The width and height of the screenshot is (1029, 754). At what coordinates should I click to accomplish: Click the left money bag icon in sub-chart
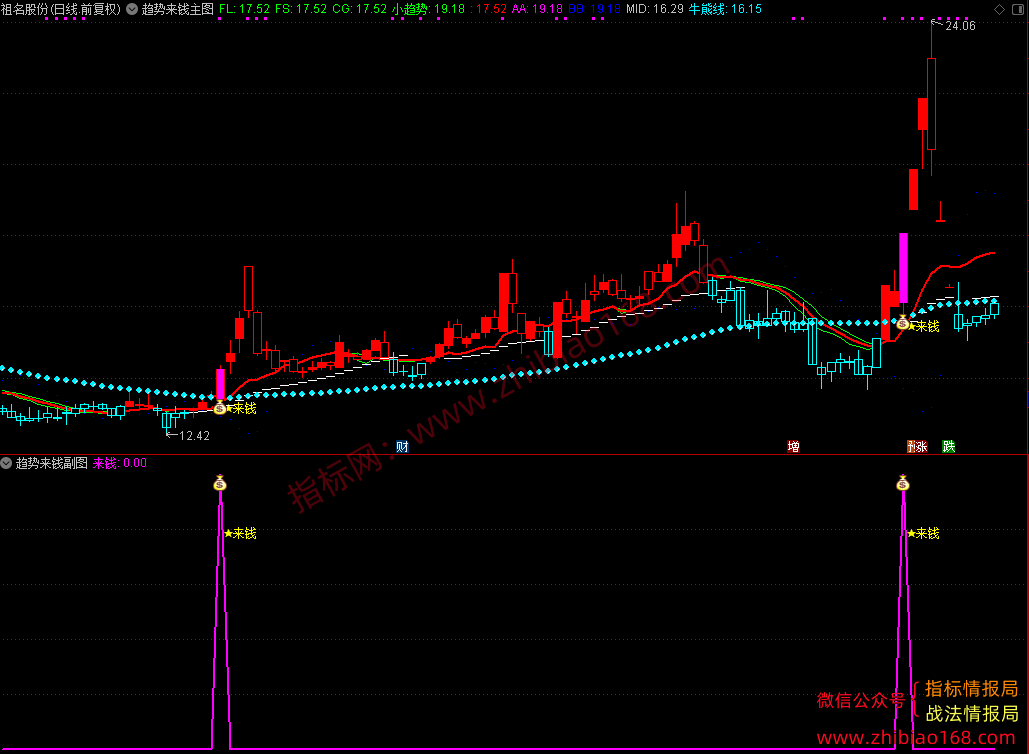pyautogui.click(x=220, y=484)
